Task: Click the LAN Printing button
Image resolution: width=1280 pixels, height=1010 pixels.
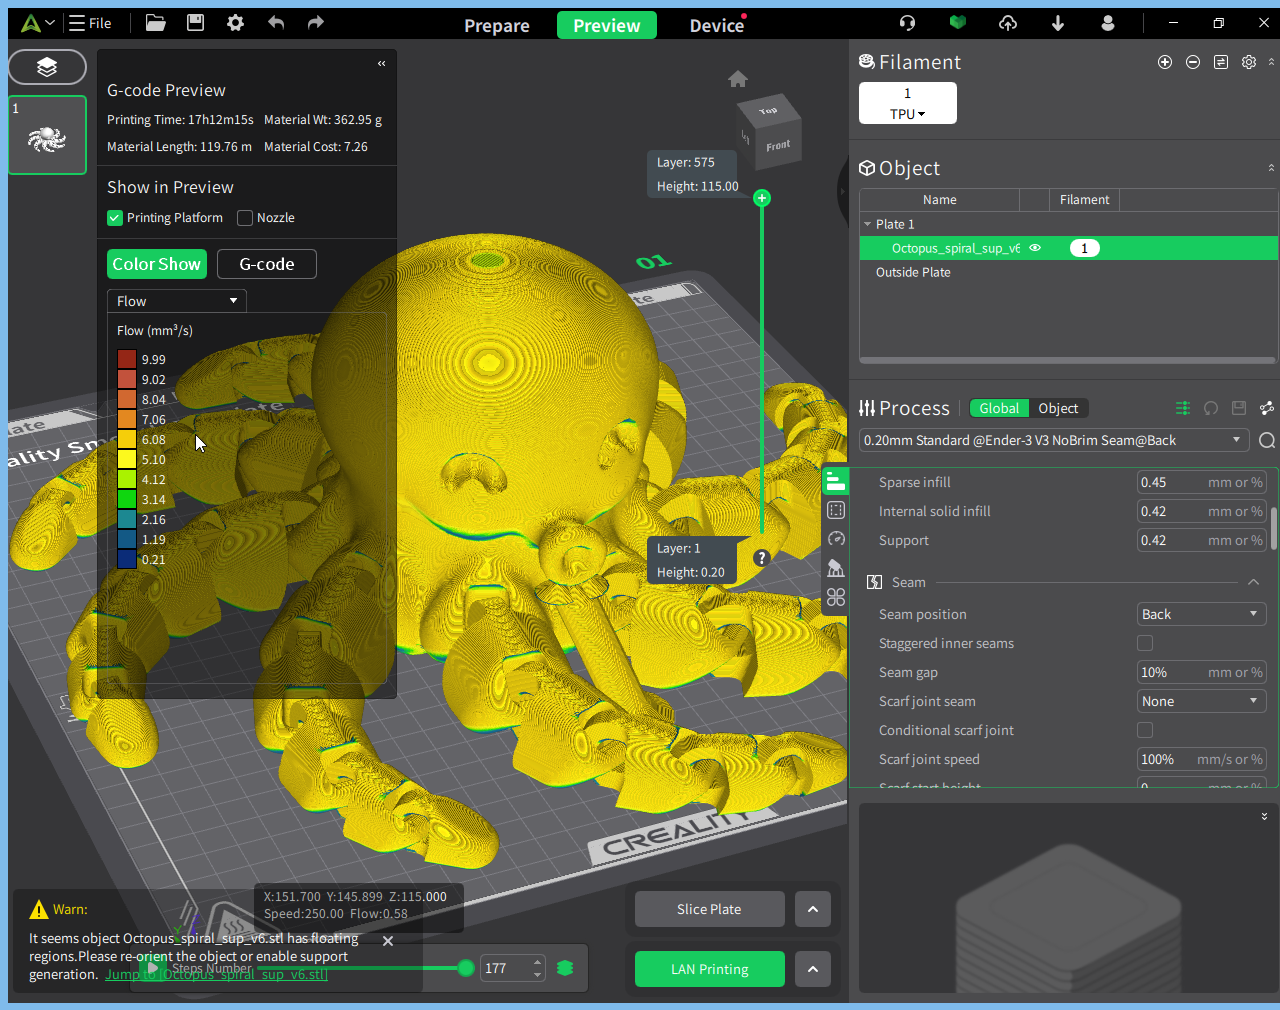Action: pyautogui.click(x=709, y=969)
